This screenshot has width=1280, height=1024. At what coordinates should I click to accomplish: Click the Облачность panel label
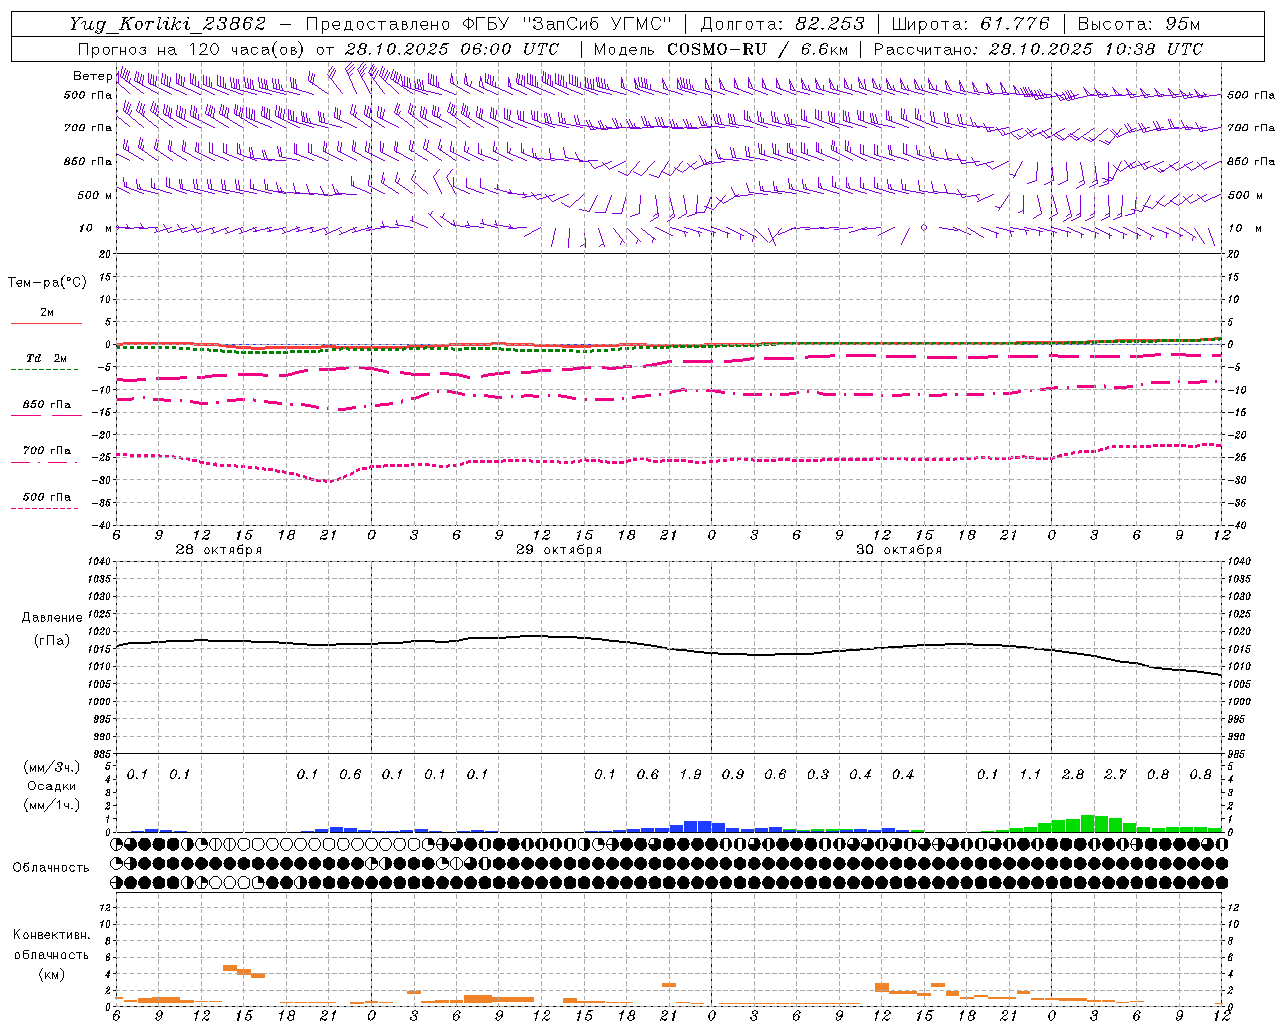tap(51, 867)
